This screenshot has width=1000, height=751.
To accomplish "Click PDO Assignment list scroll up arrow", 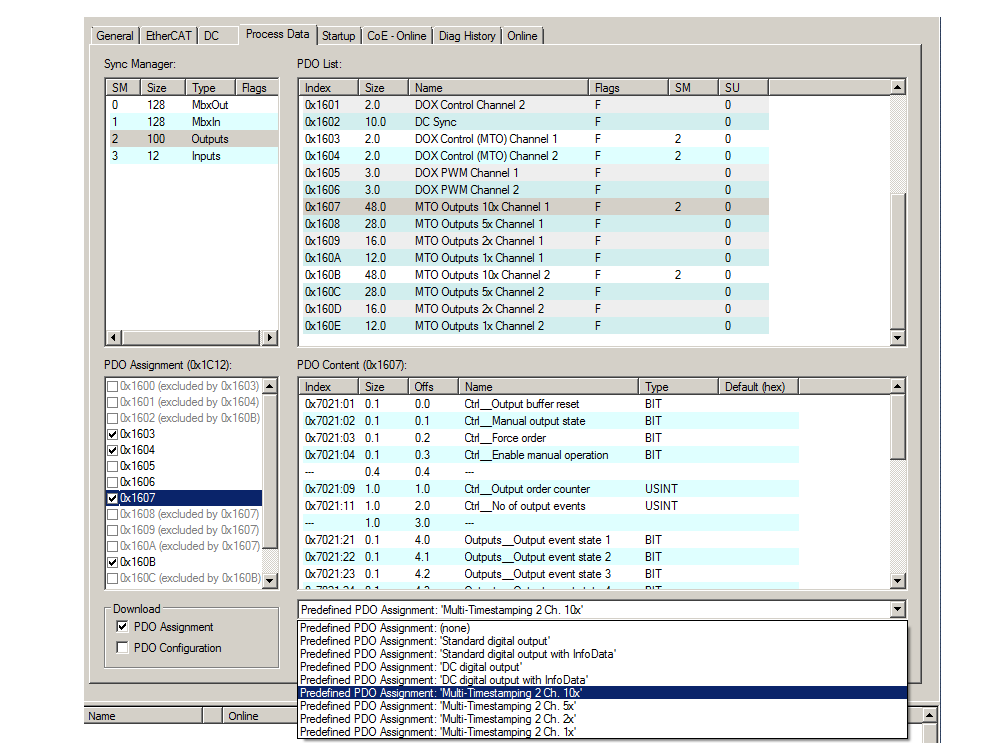I will point(270,386).
